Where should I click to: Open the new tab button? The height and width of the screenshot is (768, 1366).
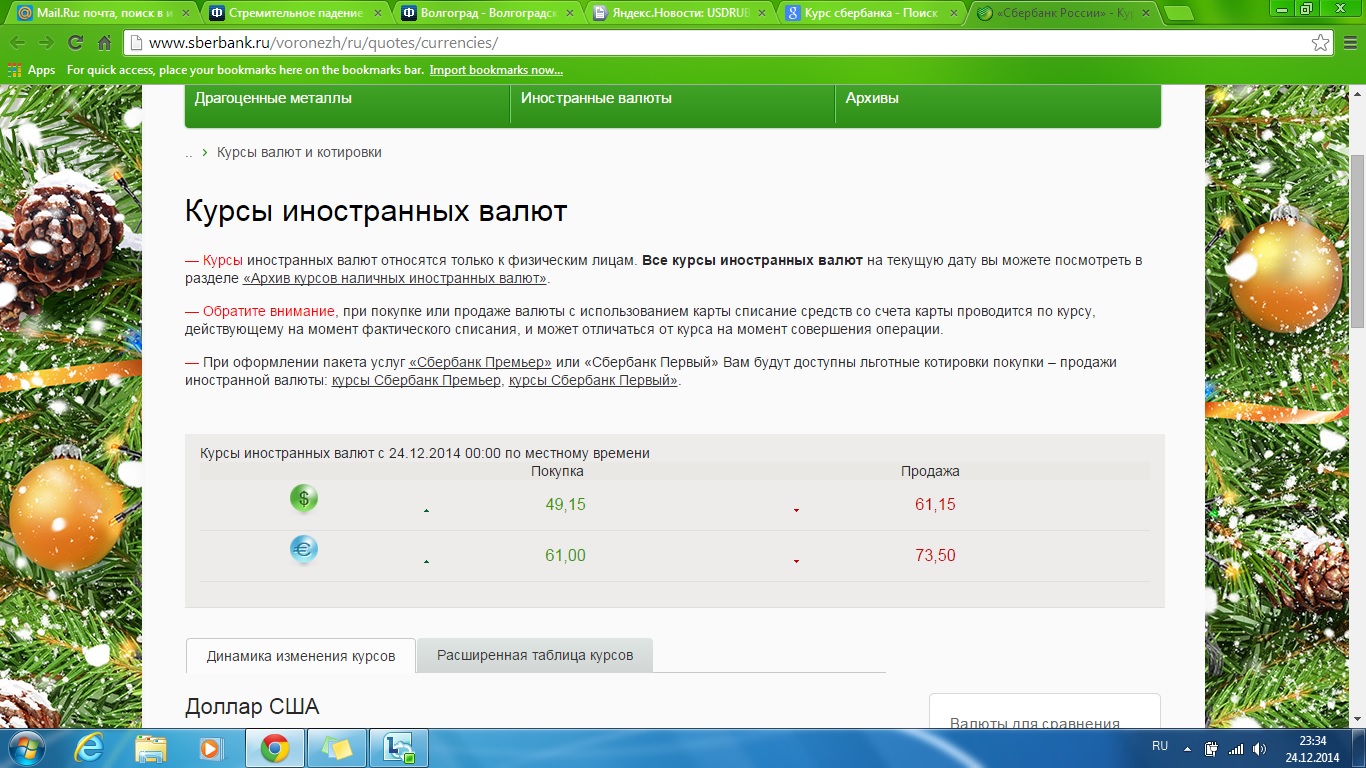1180,13
